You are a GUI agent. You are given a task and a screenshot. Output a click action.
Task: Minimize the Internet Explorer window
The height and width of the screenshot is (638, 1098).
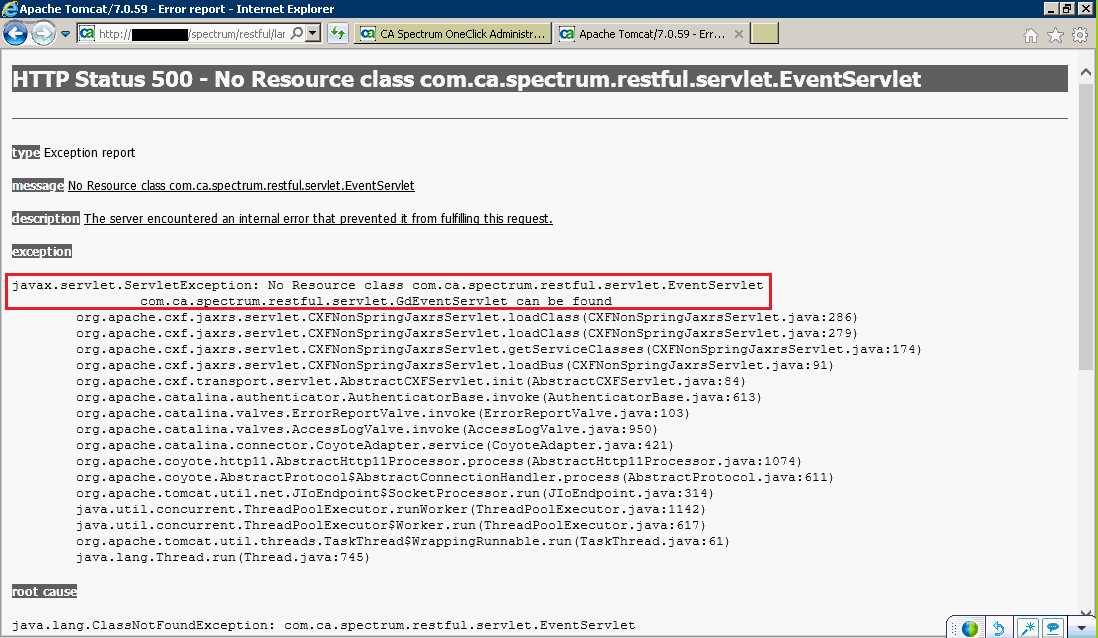(x=1050, y=8)
